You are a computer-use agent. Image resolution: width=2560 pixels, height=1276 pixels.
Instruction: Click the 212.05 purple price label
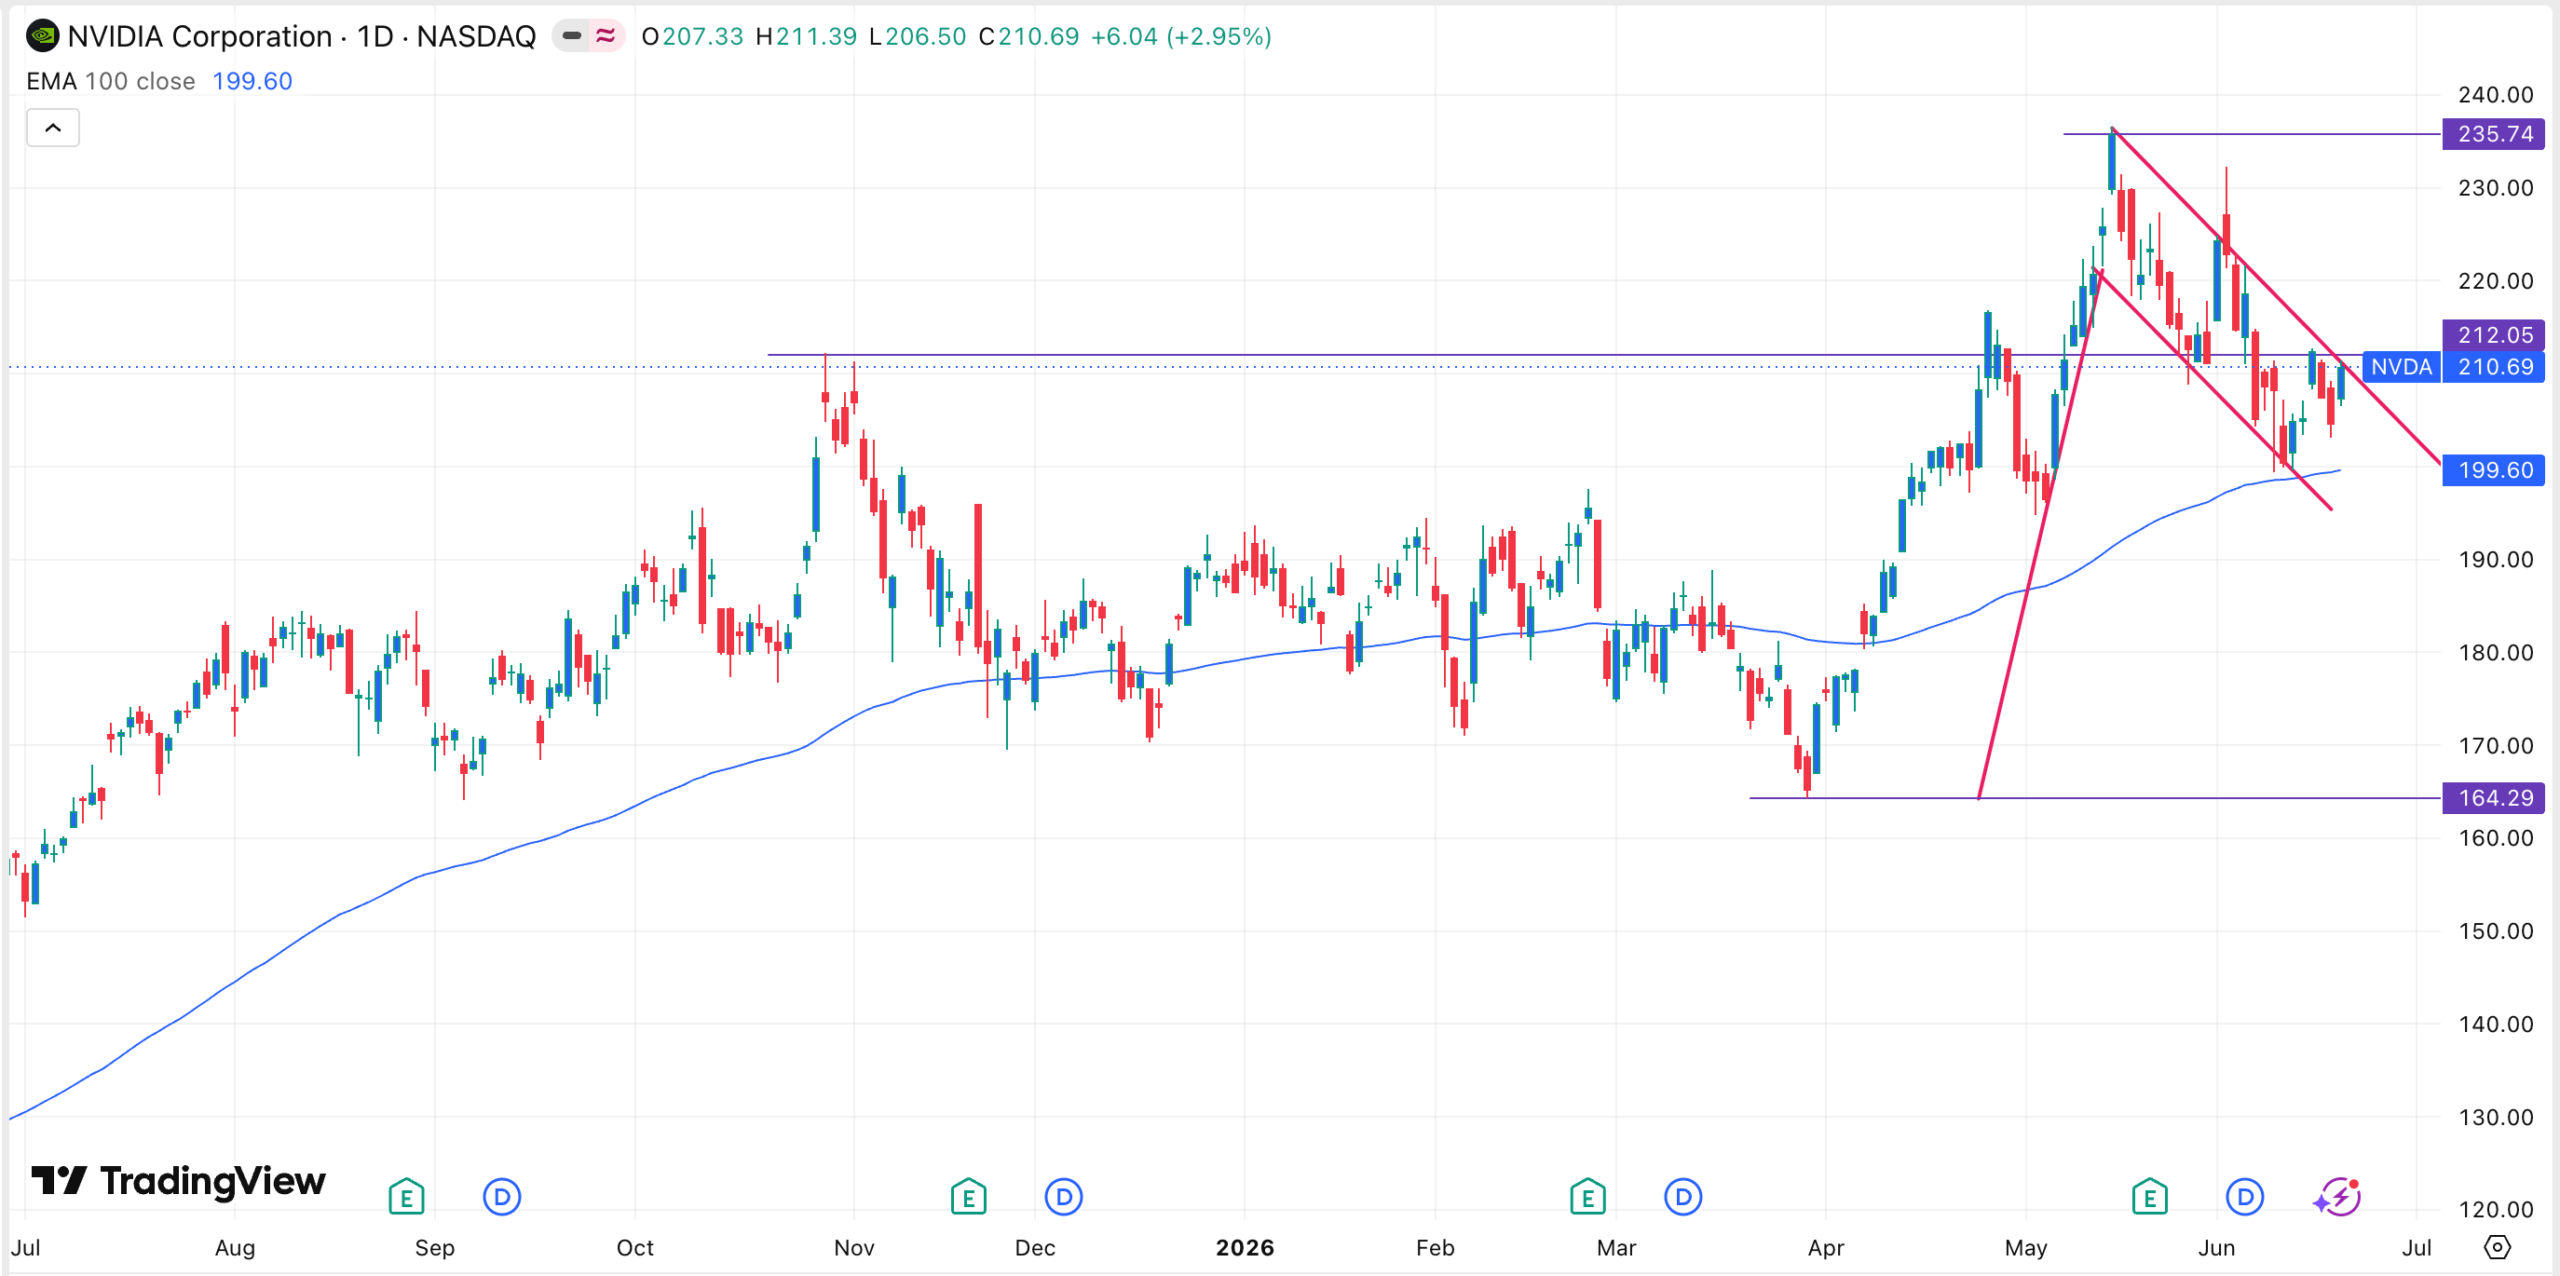[2494, 335]
